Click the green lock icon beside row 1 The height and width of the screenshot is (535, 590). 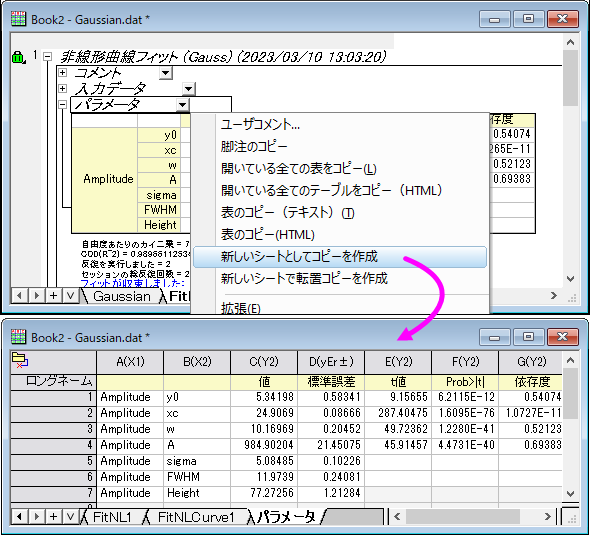18,57
